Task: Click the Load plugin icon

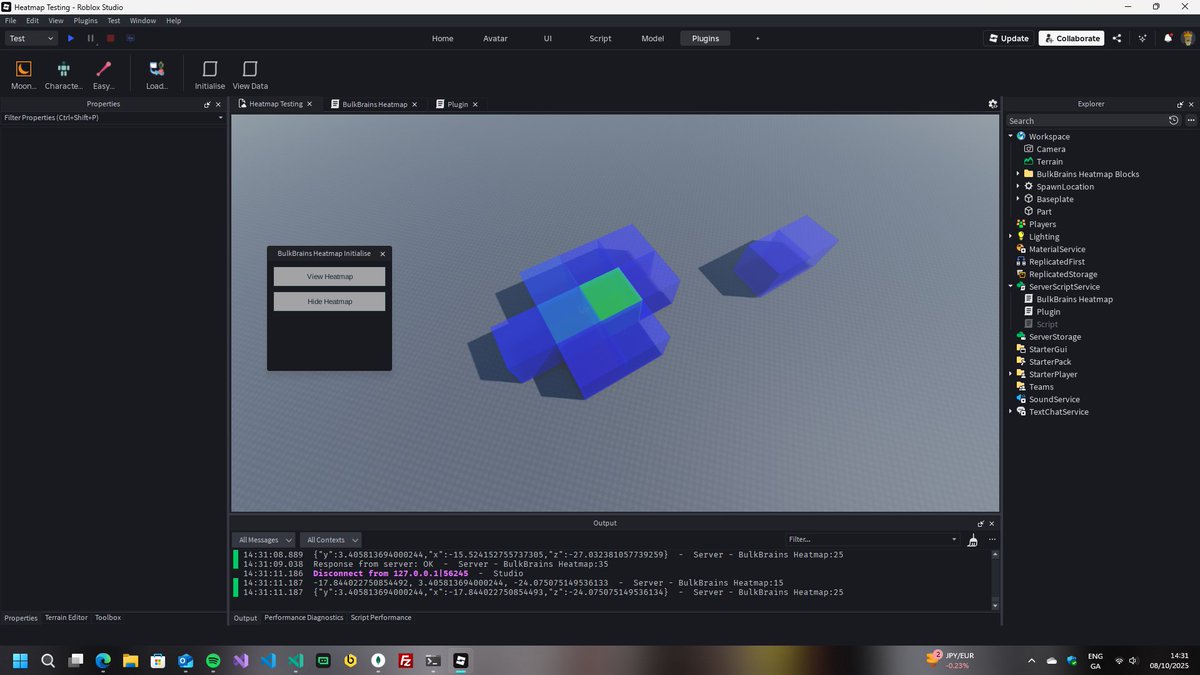Action: [x=157, y=75]
